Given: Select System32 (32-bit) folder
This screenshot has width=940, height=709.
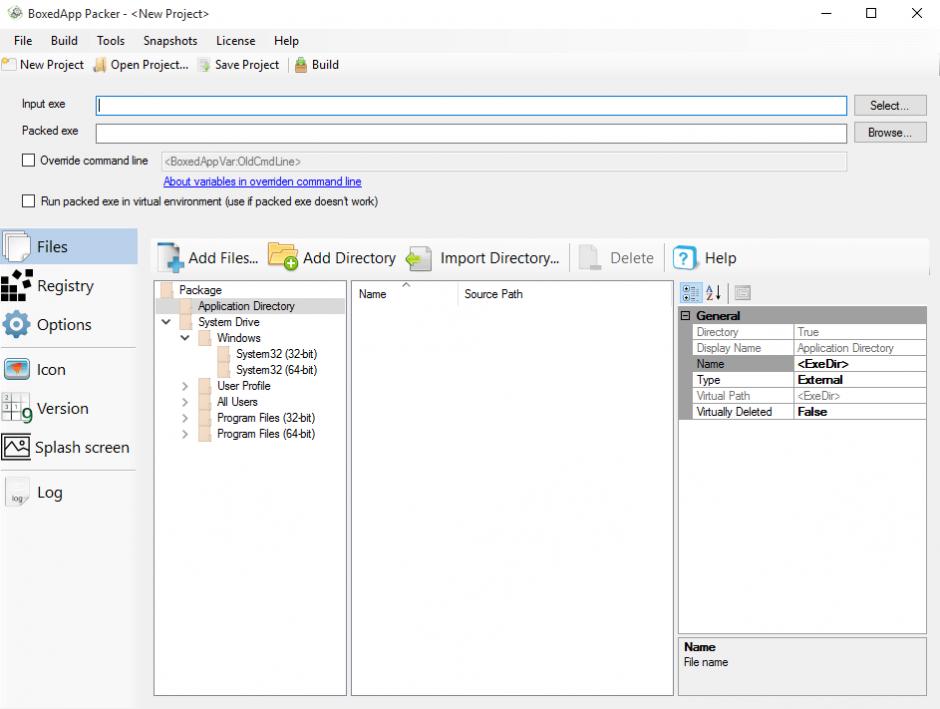Looking at the screenshot, I should (x=276, y=354).
